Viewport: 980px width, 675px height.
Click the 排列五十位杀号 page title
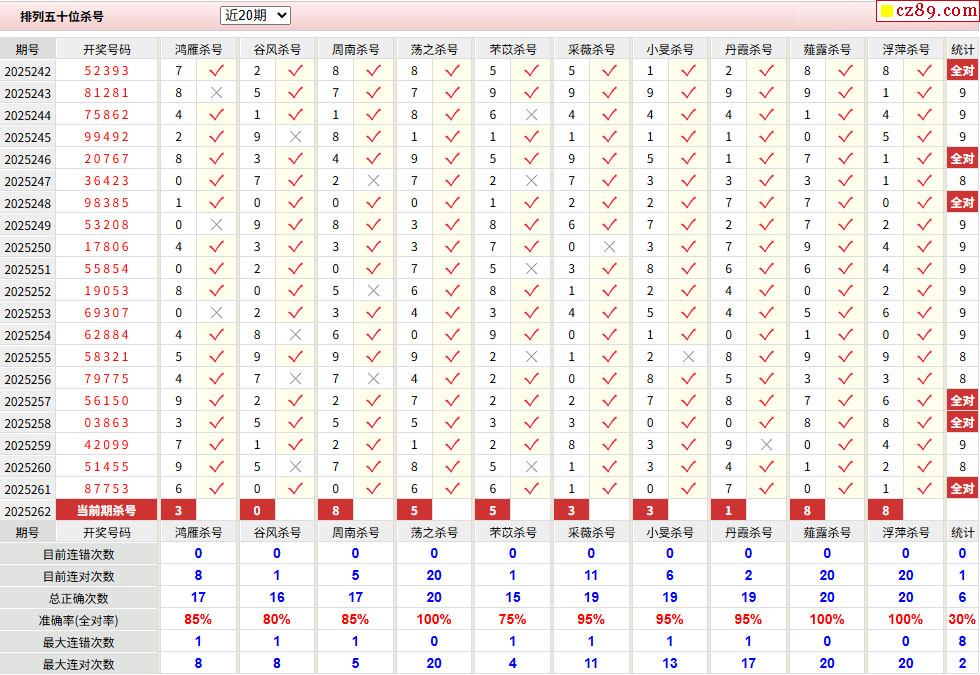point(62,17)
